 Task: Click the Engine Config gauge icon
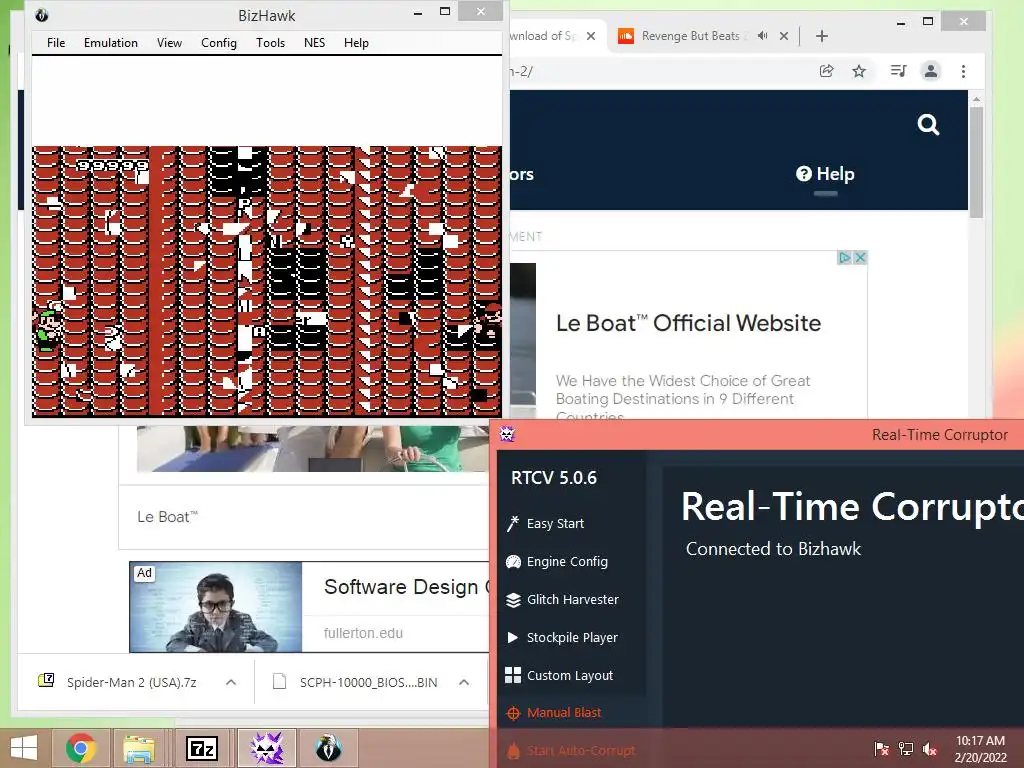(x=513, y=562)
